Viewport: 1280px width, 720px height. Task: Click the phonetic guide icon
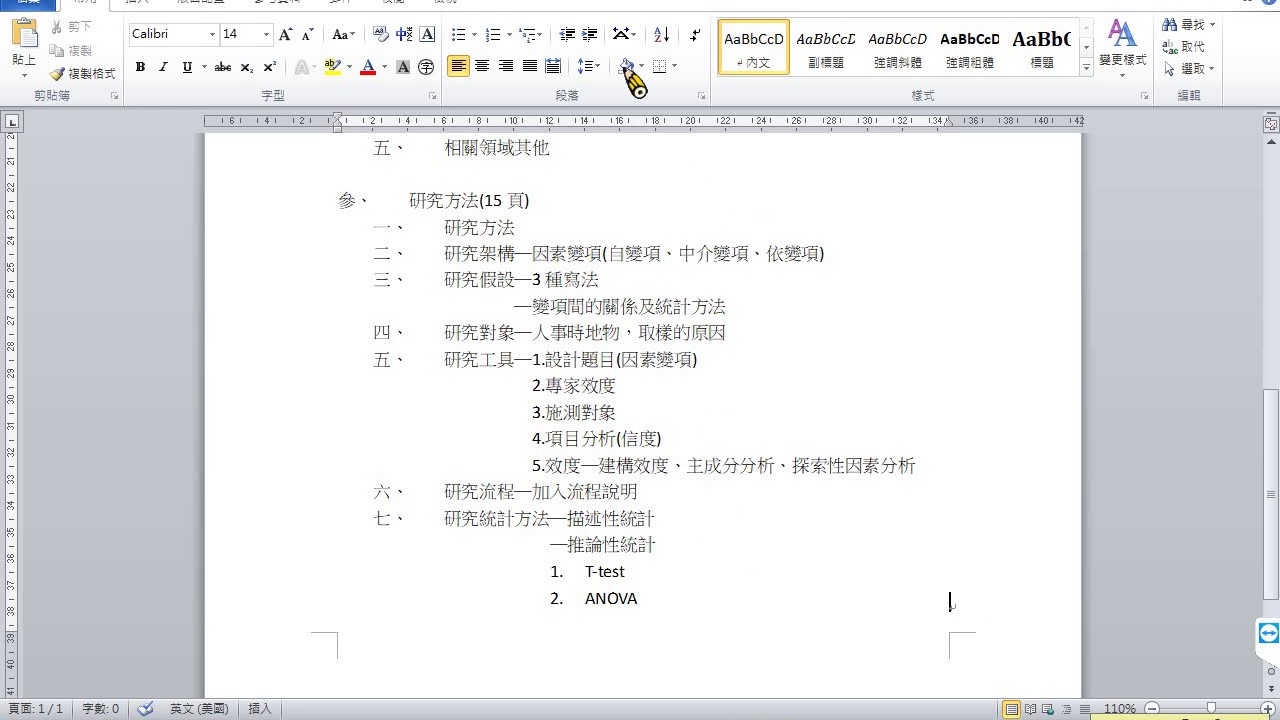pyautogui.click(x=404, y=34)
